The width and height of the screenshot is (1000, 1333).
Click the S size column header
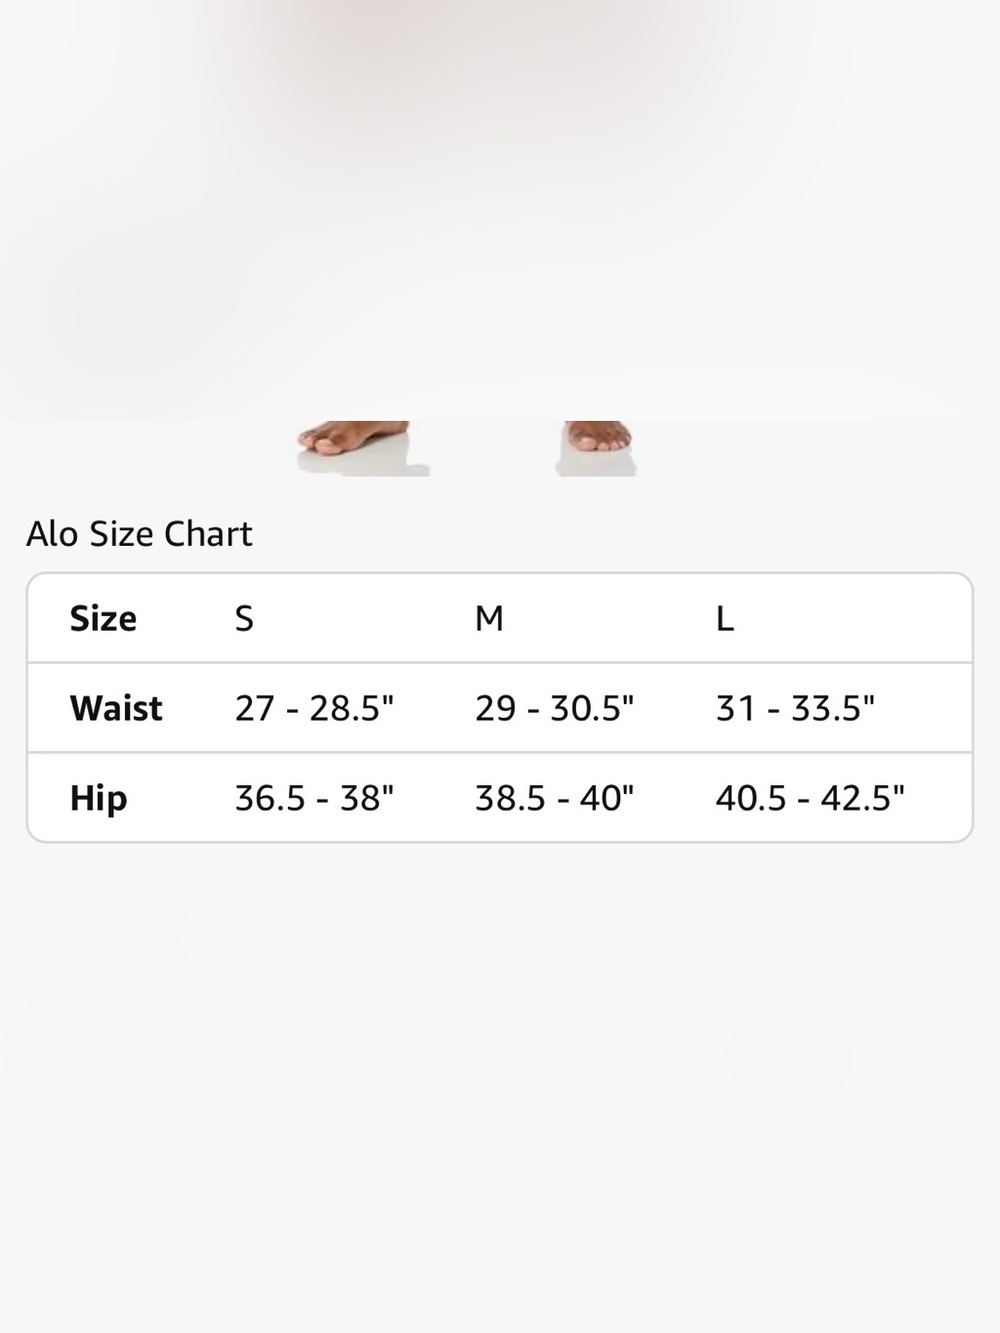pyautogui.click(x=244, y=619)
